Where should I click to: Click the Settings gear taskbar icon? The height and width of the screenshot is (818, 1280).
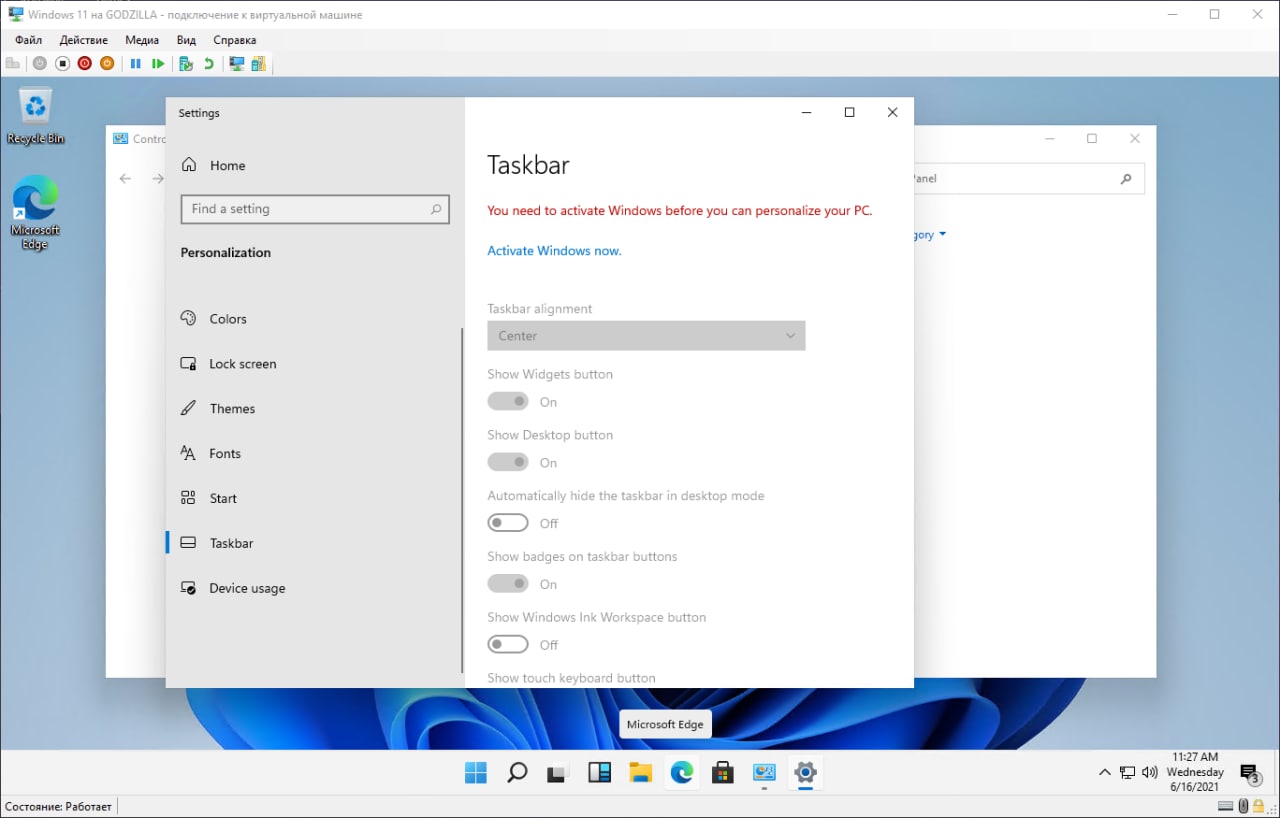805,773
